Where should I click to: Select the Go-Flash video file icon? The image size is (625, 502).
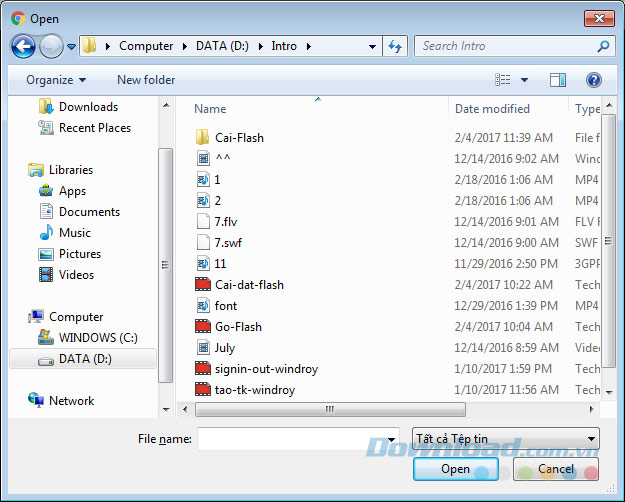202,327
